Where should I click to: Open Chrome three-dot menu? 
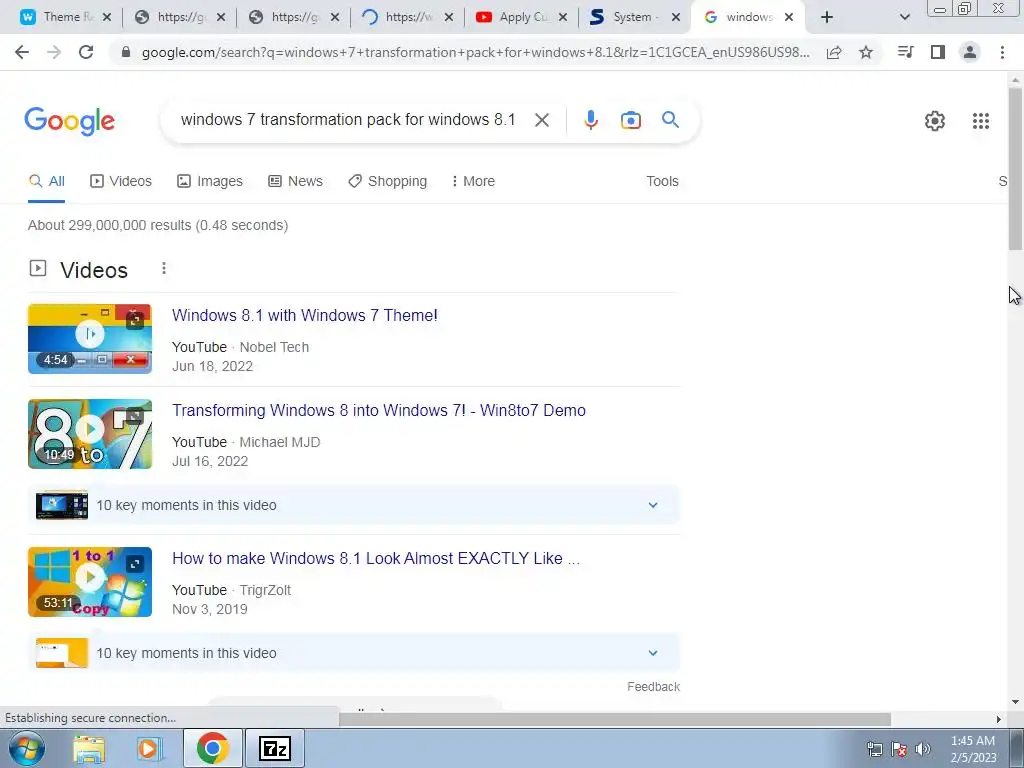click(x=1002, y=52)
